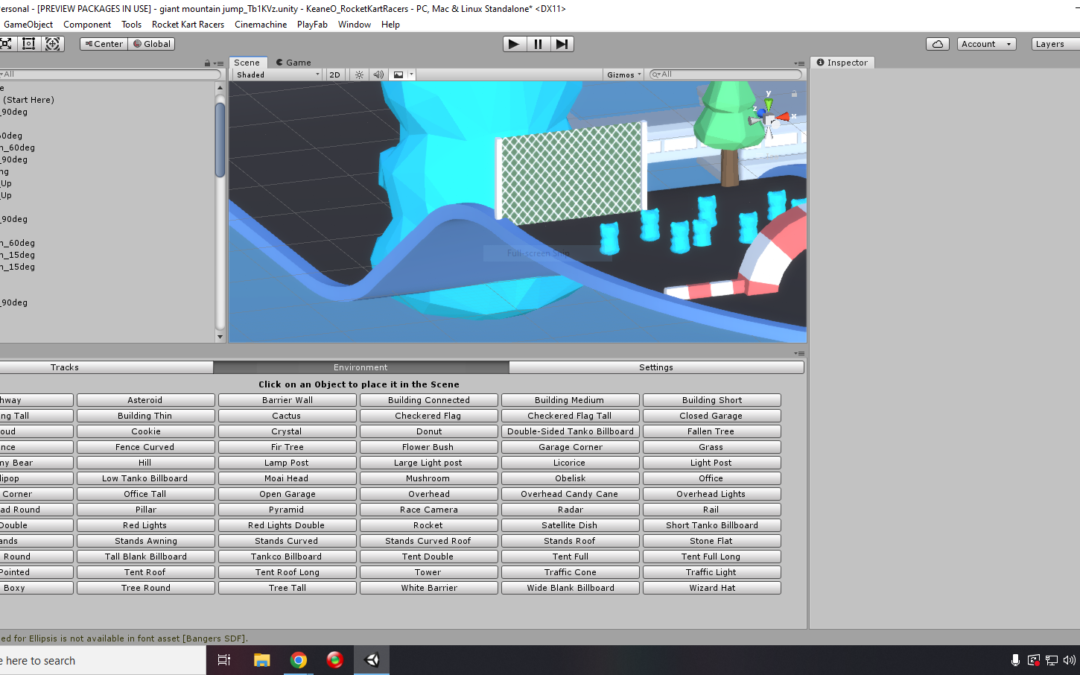
Task: Open the scene effects dropdown arrow
Action: point(411,74)
